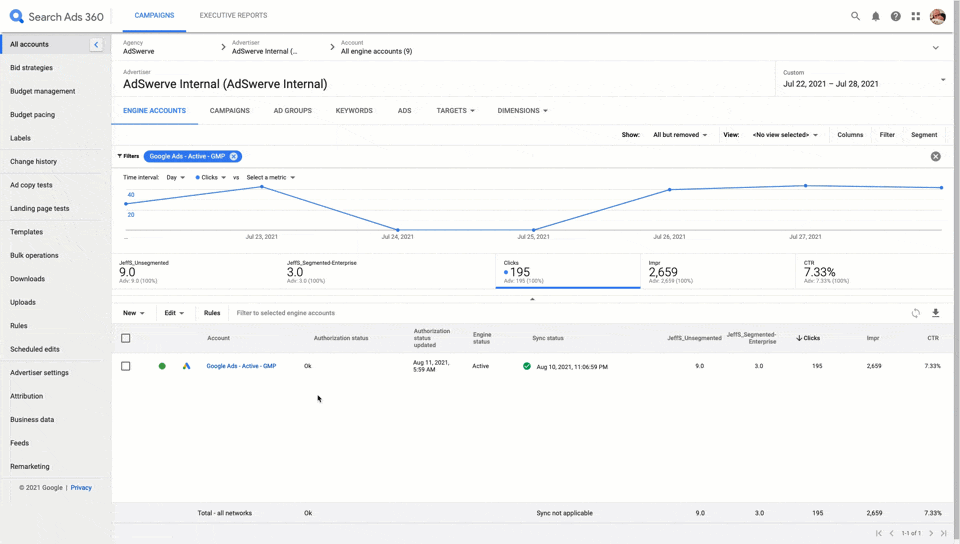Open the user profile avatar
This screenshot has height=544, width=960.
pyautogui.click(x=937, y=17)
